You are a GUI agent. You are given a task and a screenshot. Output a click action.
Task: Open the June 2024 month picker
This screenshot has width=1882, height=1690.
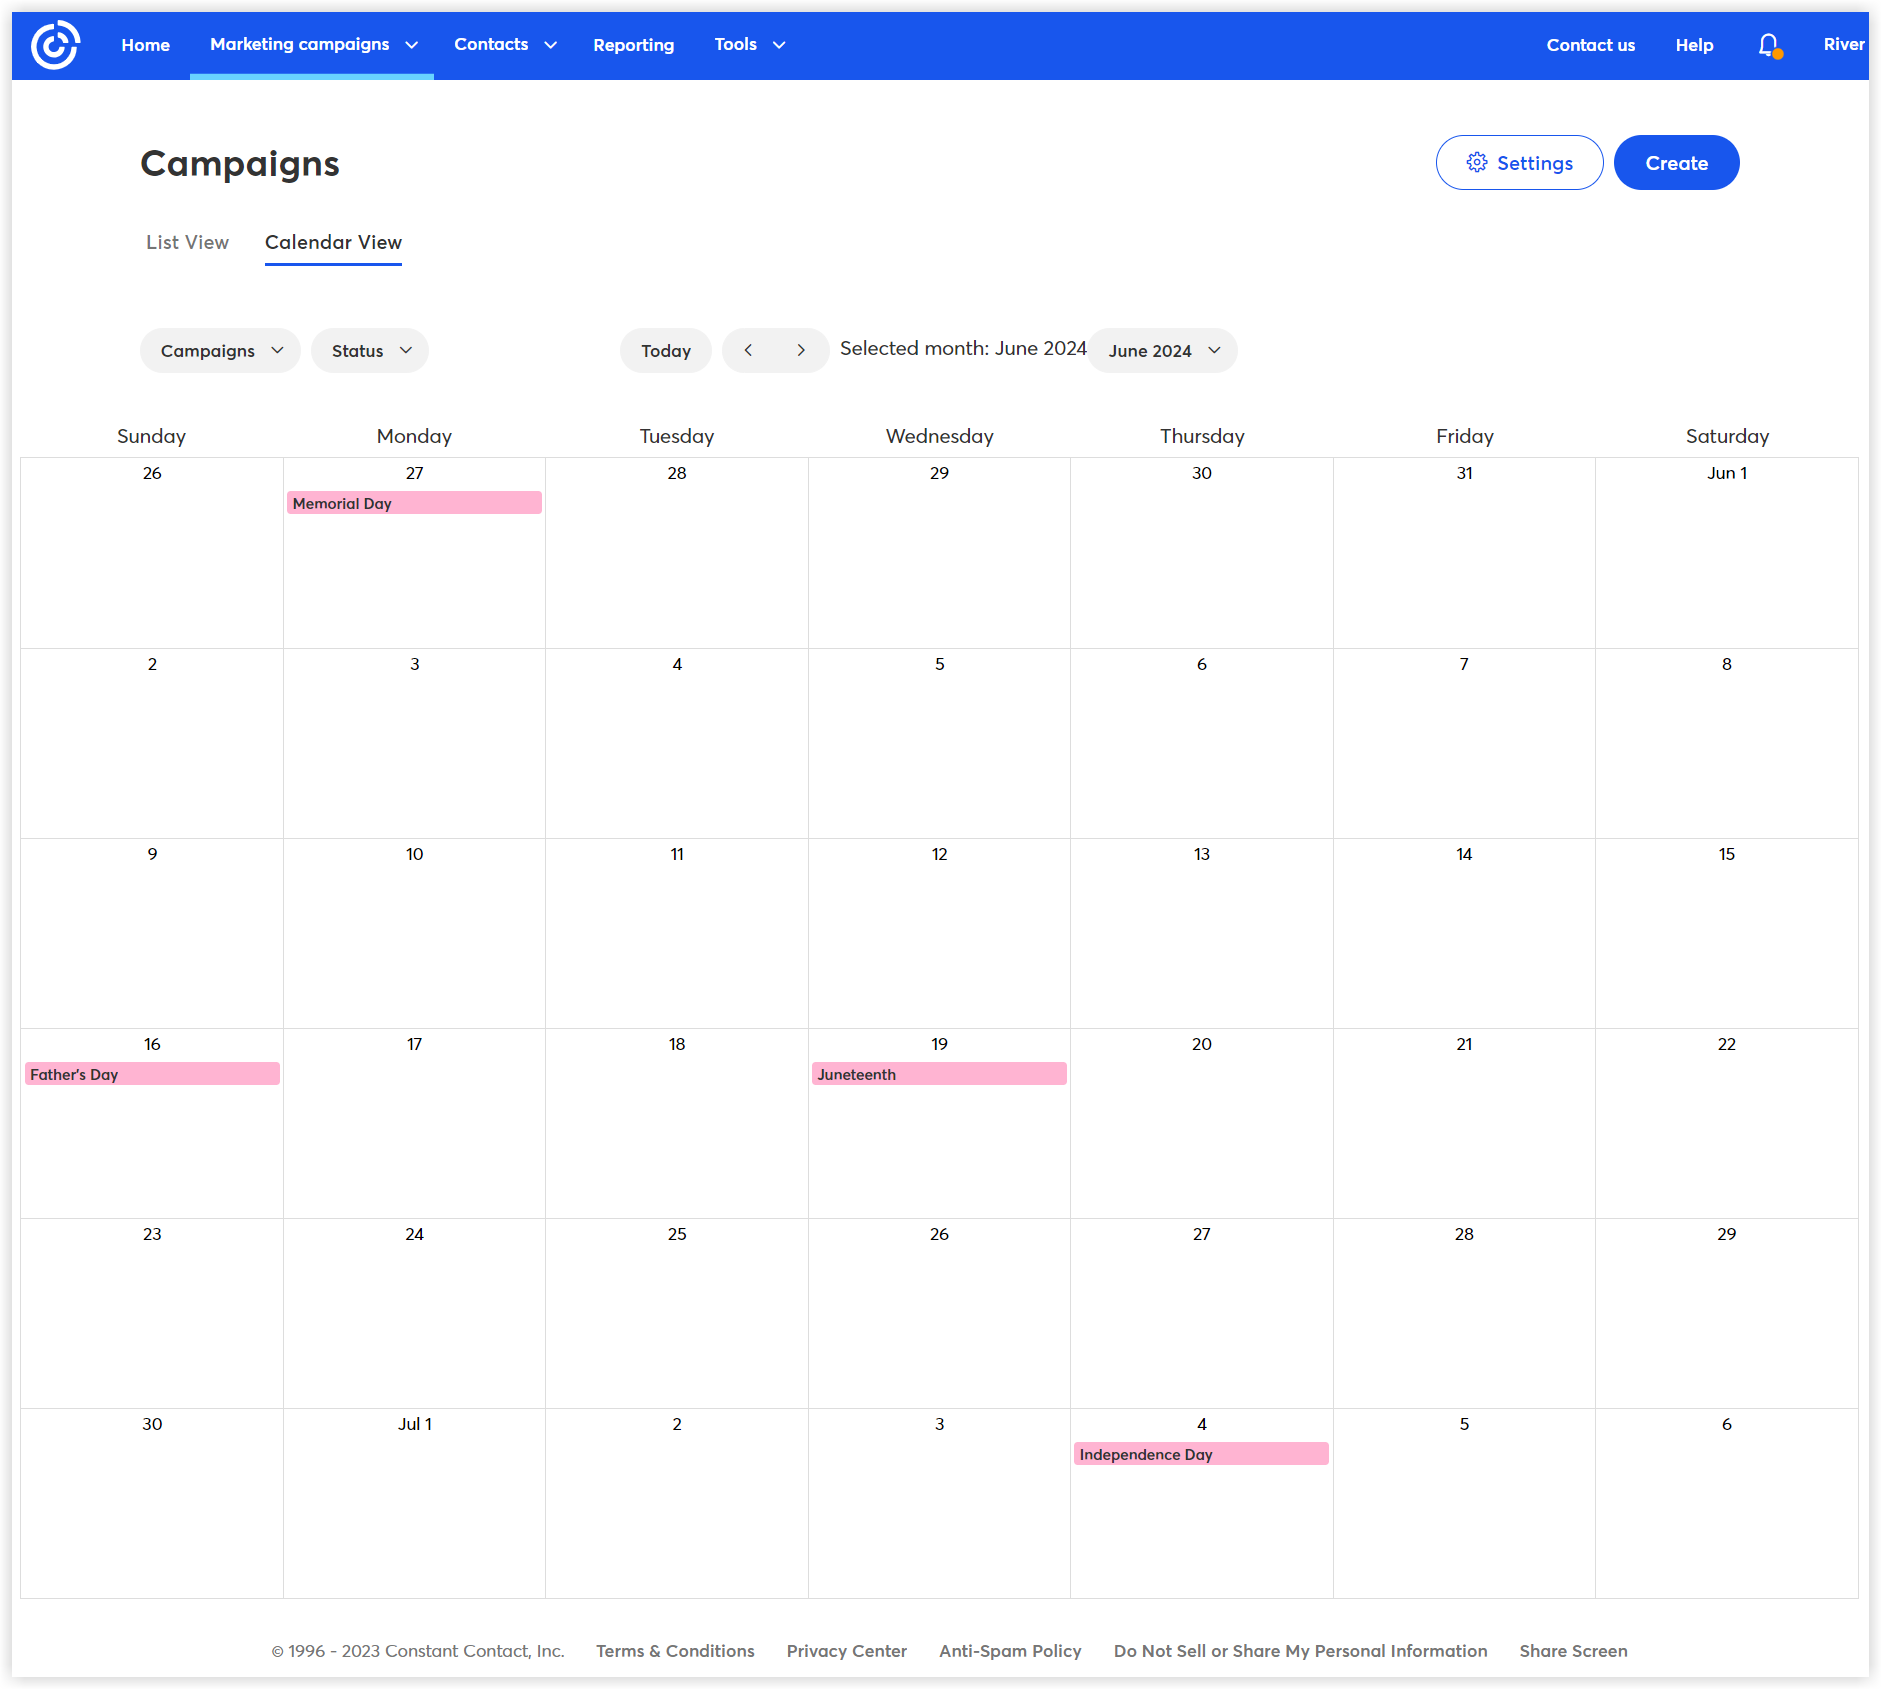[x=1163, y=350]
